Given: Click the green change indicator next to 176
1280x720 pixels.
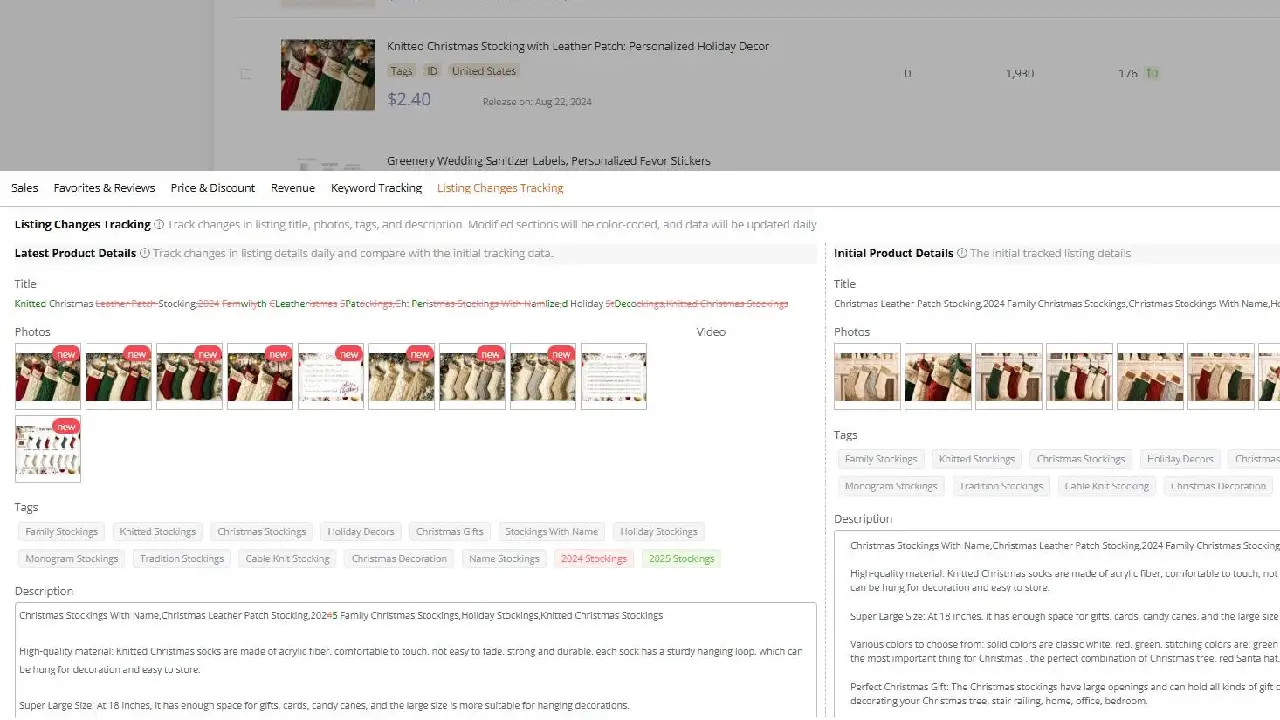Looking at the screenshot, I should tap(1152, 73).
